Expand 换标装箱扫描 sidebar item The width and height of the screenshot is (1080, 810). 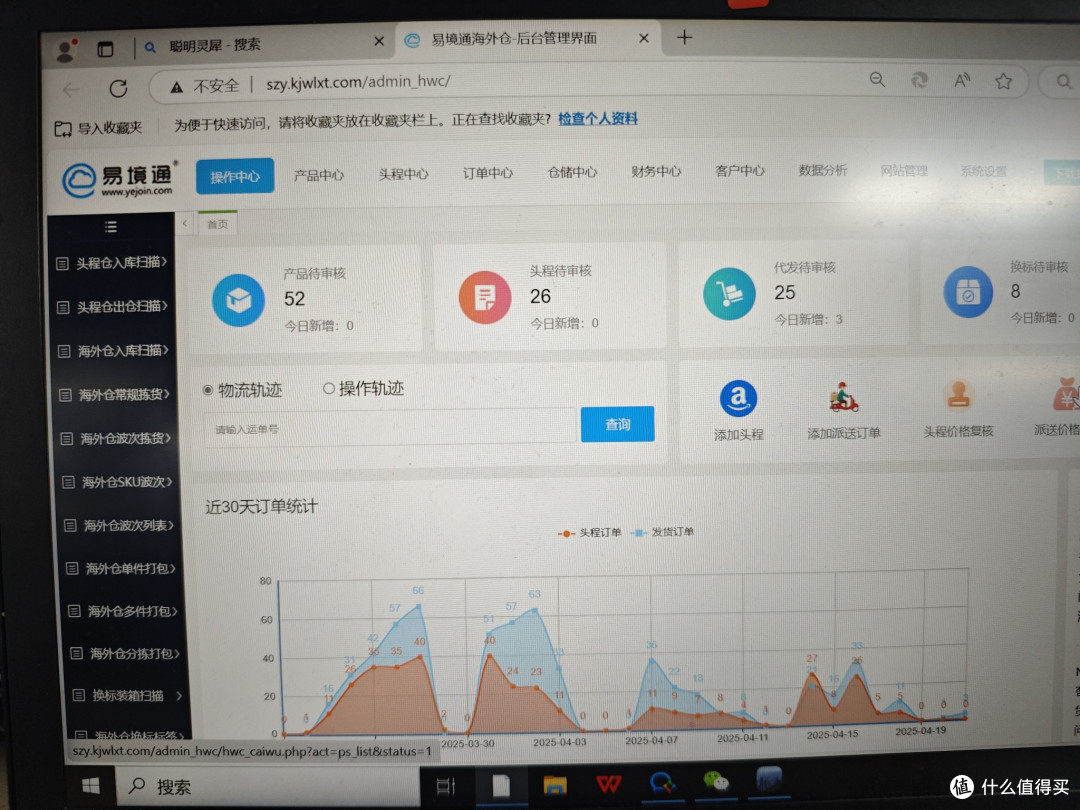pyautogui.click(x=129, y=695)
